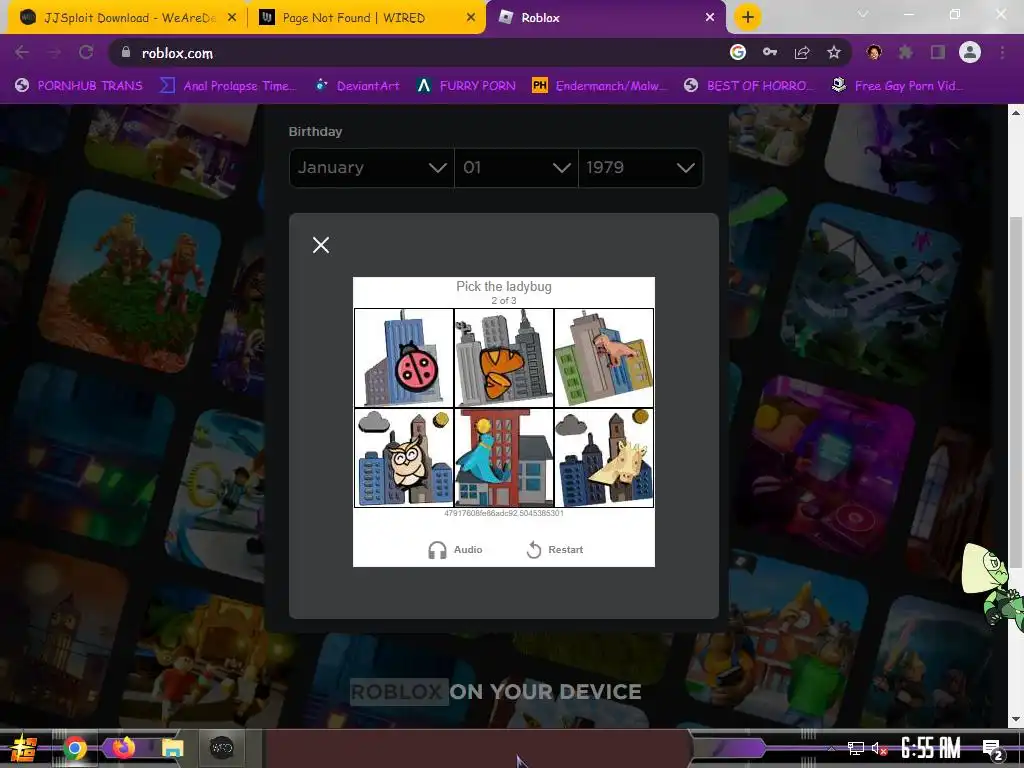Click the avatar extension icon in toolbar
1024x768 pixels.
click(x=874, y=53)
